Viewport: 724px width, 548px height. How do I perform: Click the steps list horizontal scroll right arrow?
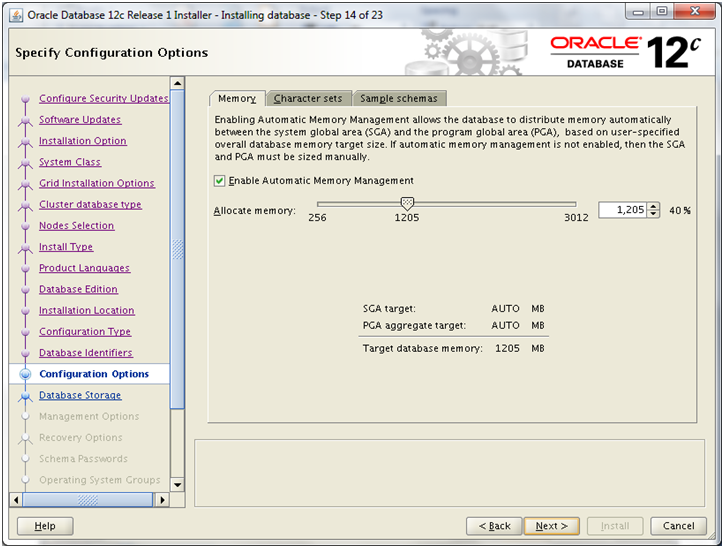162,500
